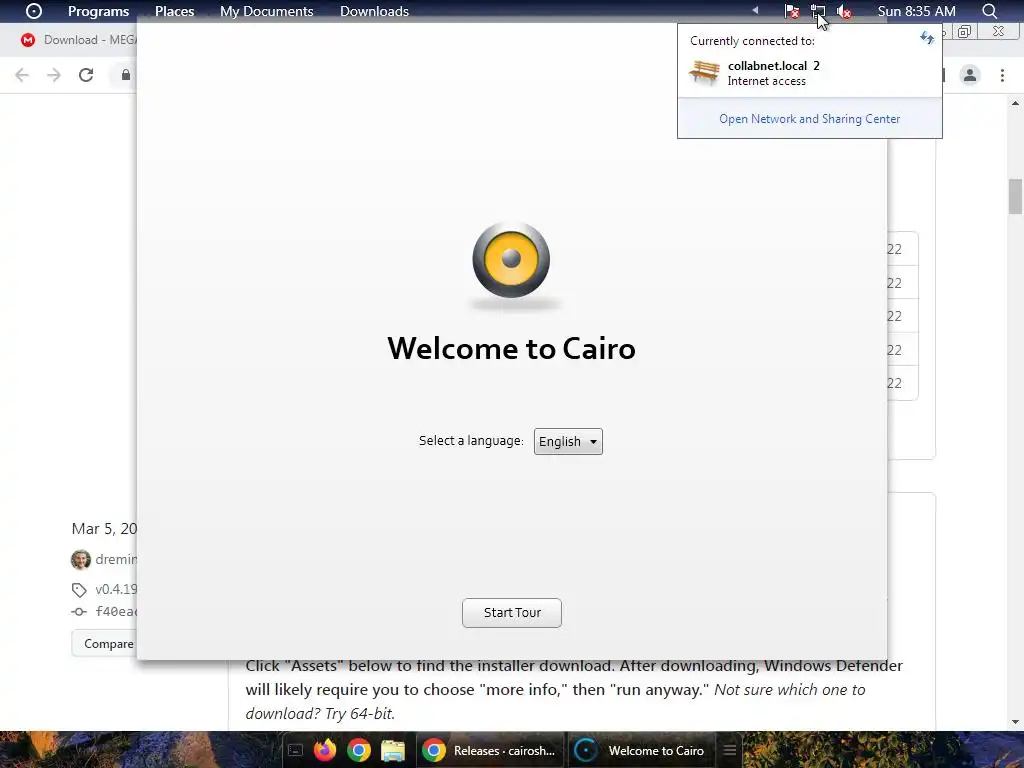1024x768 pixels.
Task: Open the My Documents menu
Action: click(x=266, y=11)
